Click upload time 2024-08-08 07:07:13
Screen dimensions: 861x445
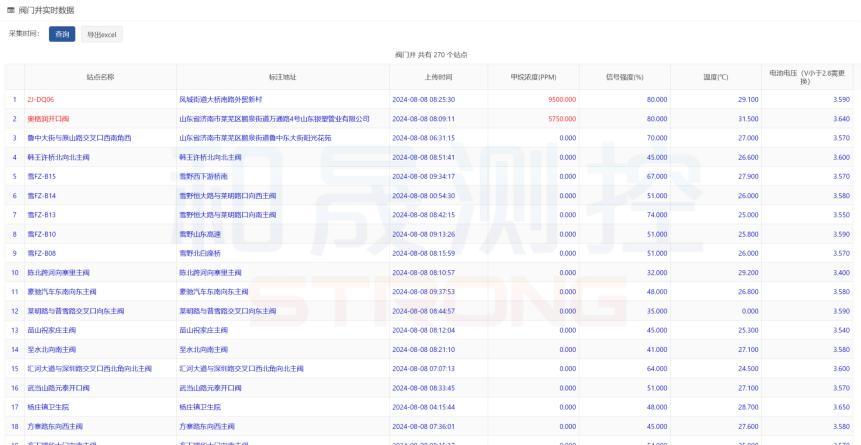424,369
